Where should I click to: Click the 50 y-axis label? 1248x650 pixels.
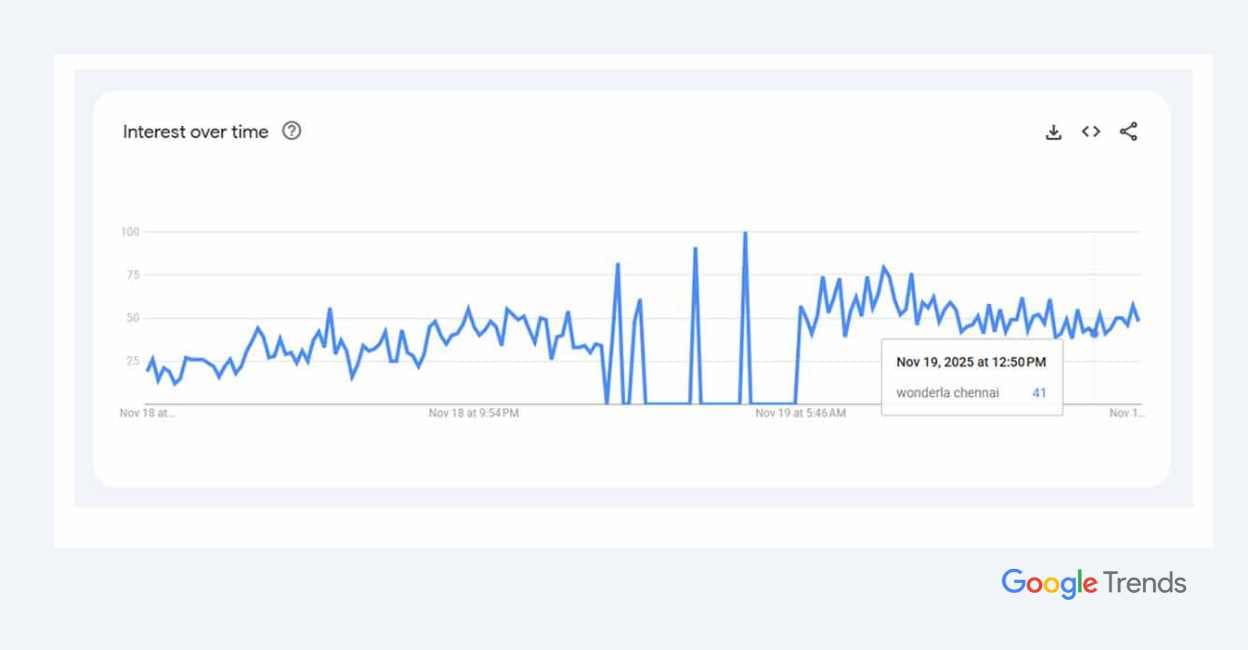coord(131,318)
